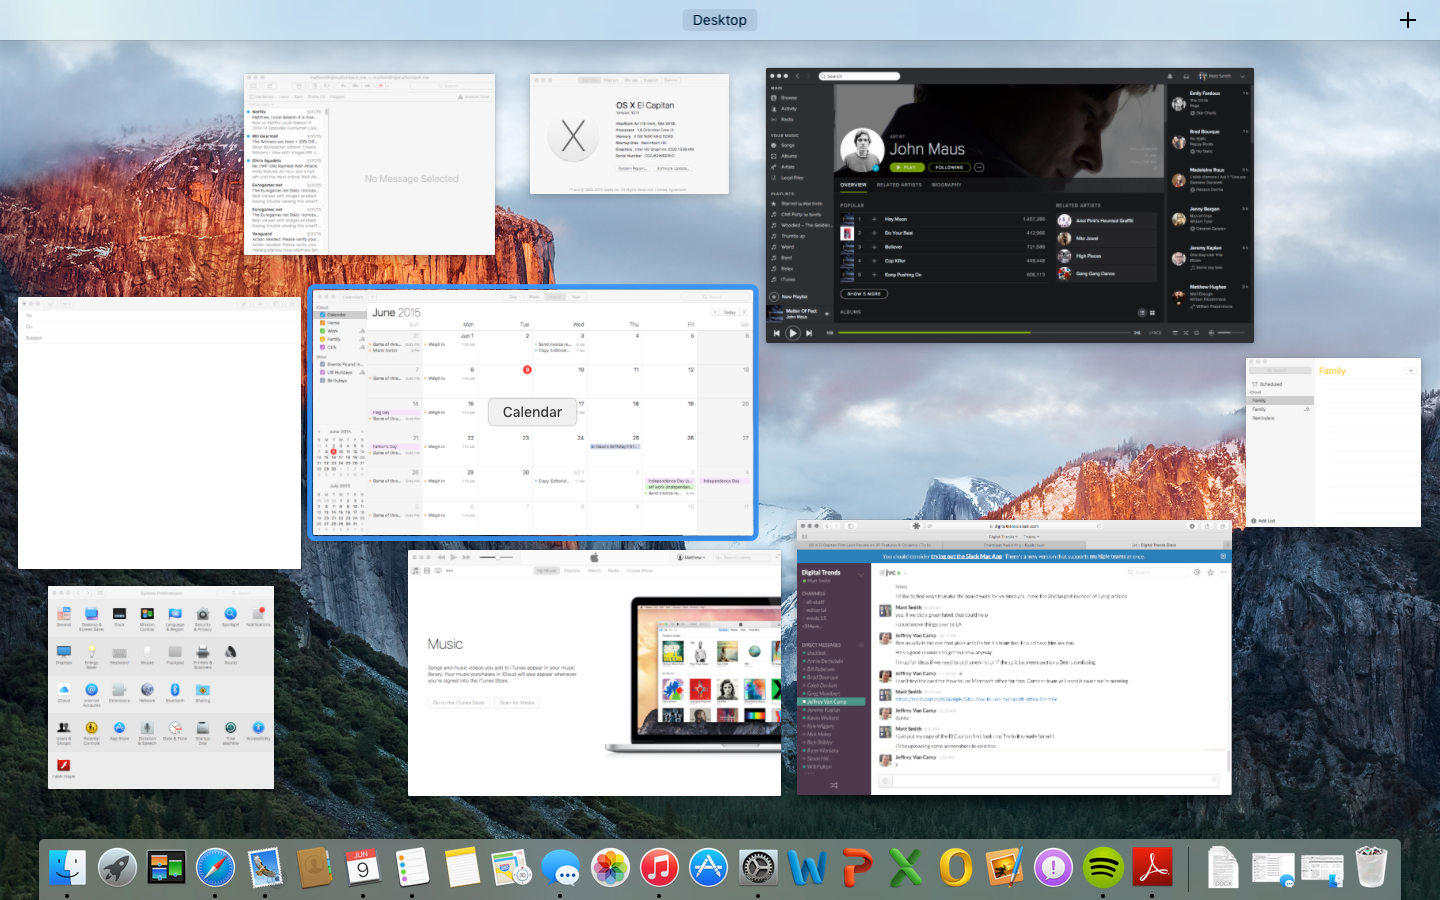Open the Biography tab for John Maus
The height and width of the screenshot is (900, 1440).
[x=947, y=185]
